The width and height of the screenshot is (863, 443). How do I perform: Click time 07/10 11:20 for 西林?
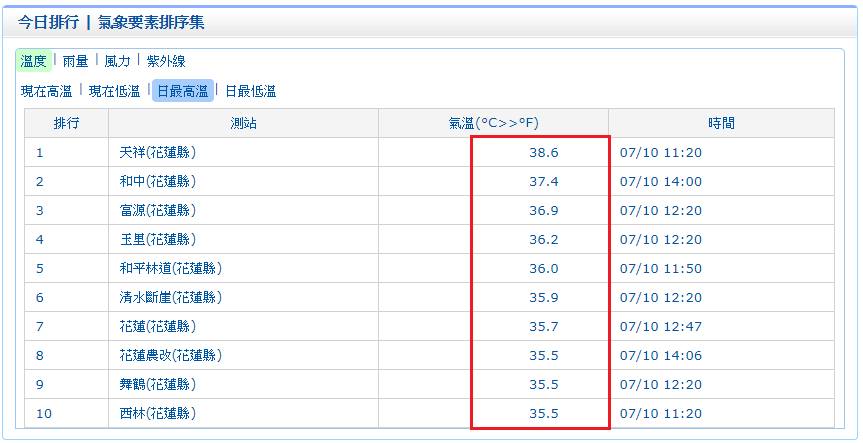pyautogui.click(x=661, y=413)
